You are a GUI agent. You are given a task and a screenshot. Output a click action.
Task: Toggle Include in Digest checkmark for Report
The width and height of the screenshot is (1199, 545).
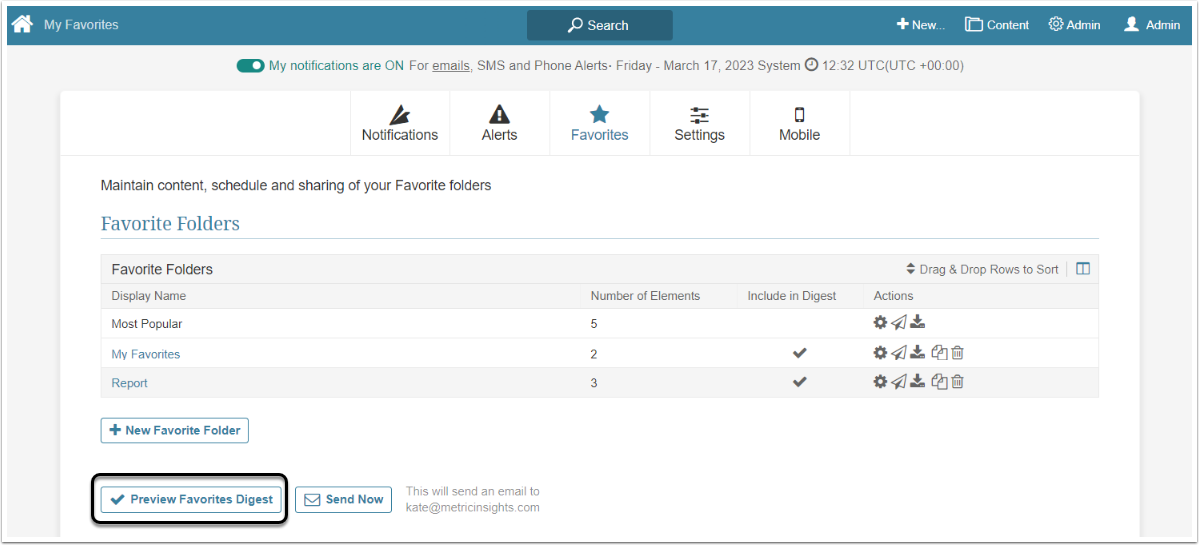(x=799, y=382)
